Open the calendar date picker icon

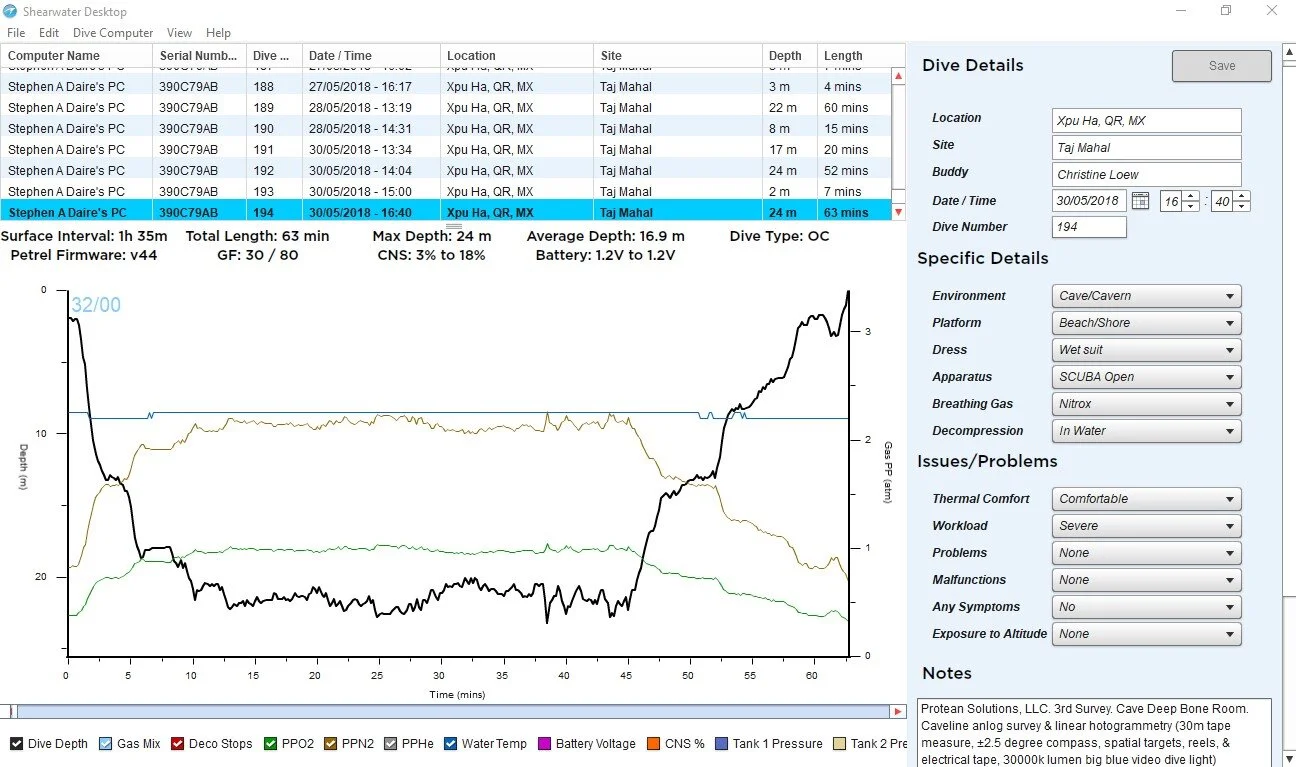pyautogui.click(x=1140, y=201)
